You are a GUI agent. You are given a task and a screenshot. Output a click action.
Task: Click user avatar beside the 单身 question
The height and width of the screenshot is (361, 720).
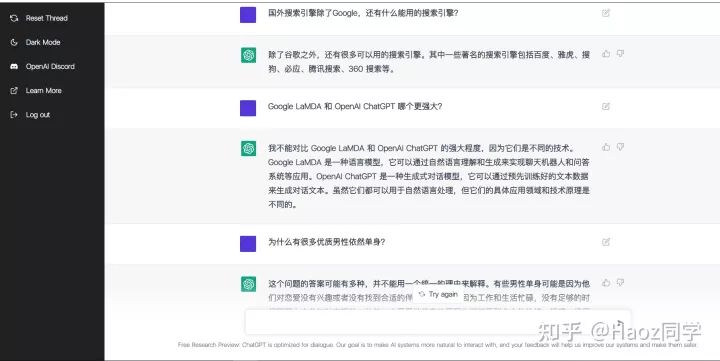[248, 243]
